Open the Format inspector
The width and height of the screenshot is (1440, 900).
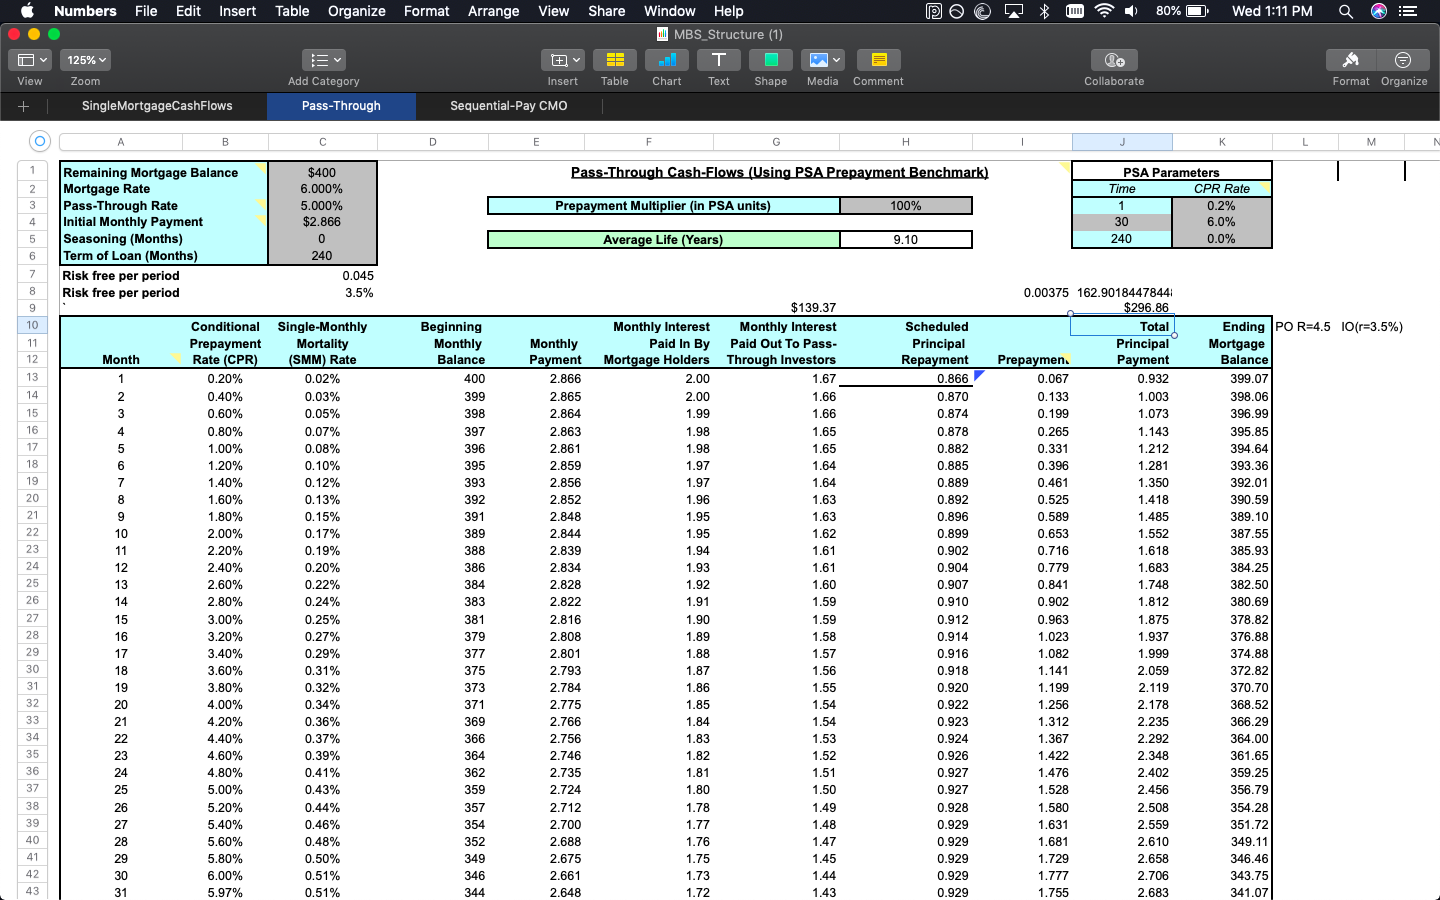[1351, 60]
